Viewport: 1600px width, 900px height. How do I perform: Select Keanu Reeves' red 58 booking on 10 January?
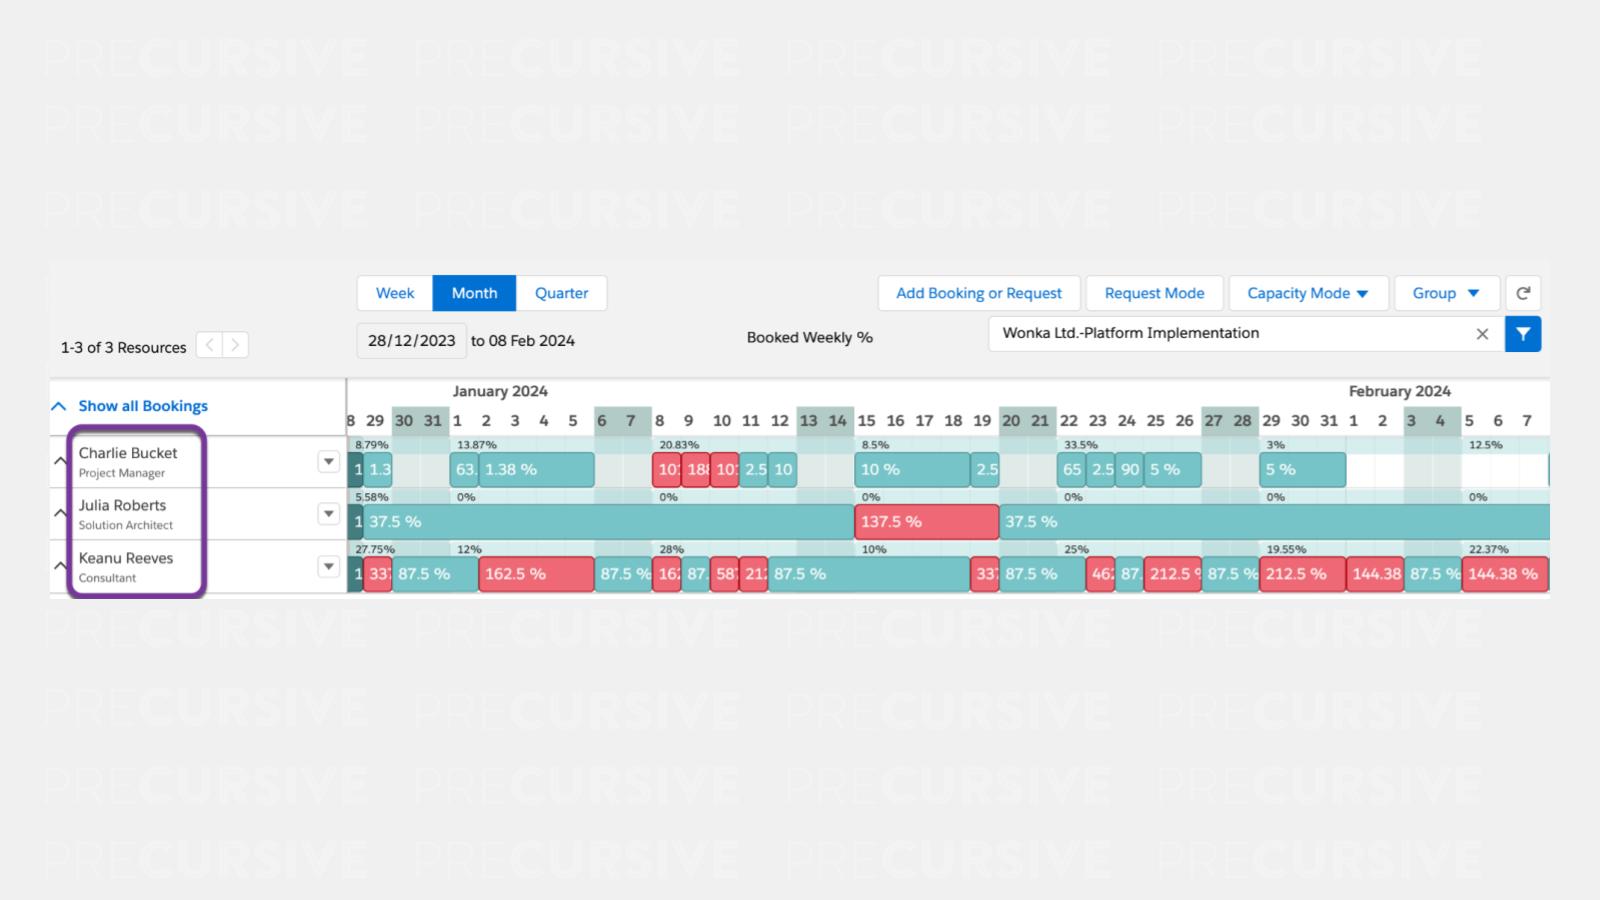tap(725, 574)
